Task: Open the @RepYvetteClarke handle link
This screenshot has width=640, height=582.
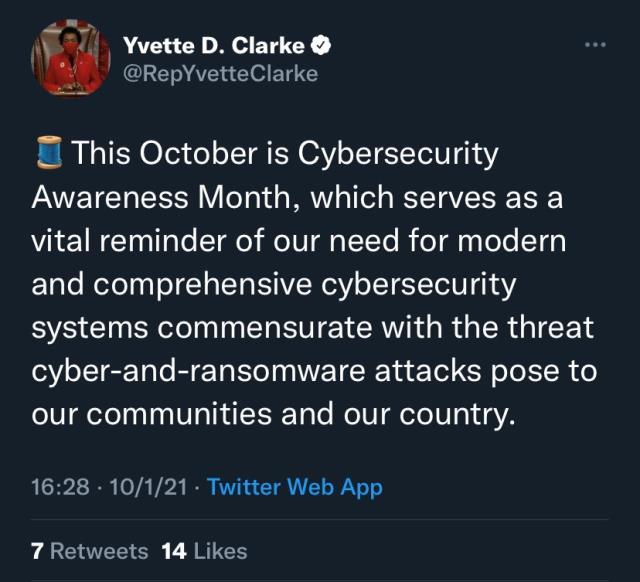Action: click(x=220, y=74)
